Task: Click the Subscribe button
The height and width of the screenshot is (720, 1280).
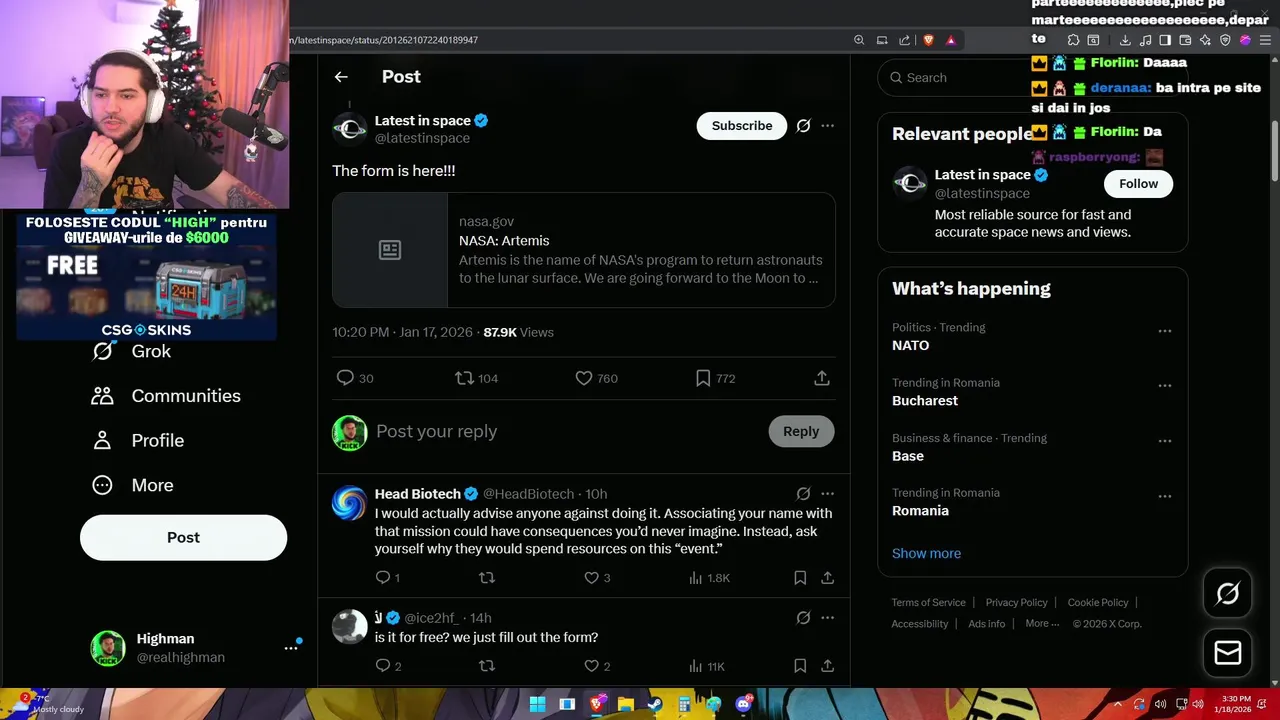Action: coord(742,126)
